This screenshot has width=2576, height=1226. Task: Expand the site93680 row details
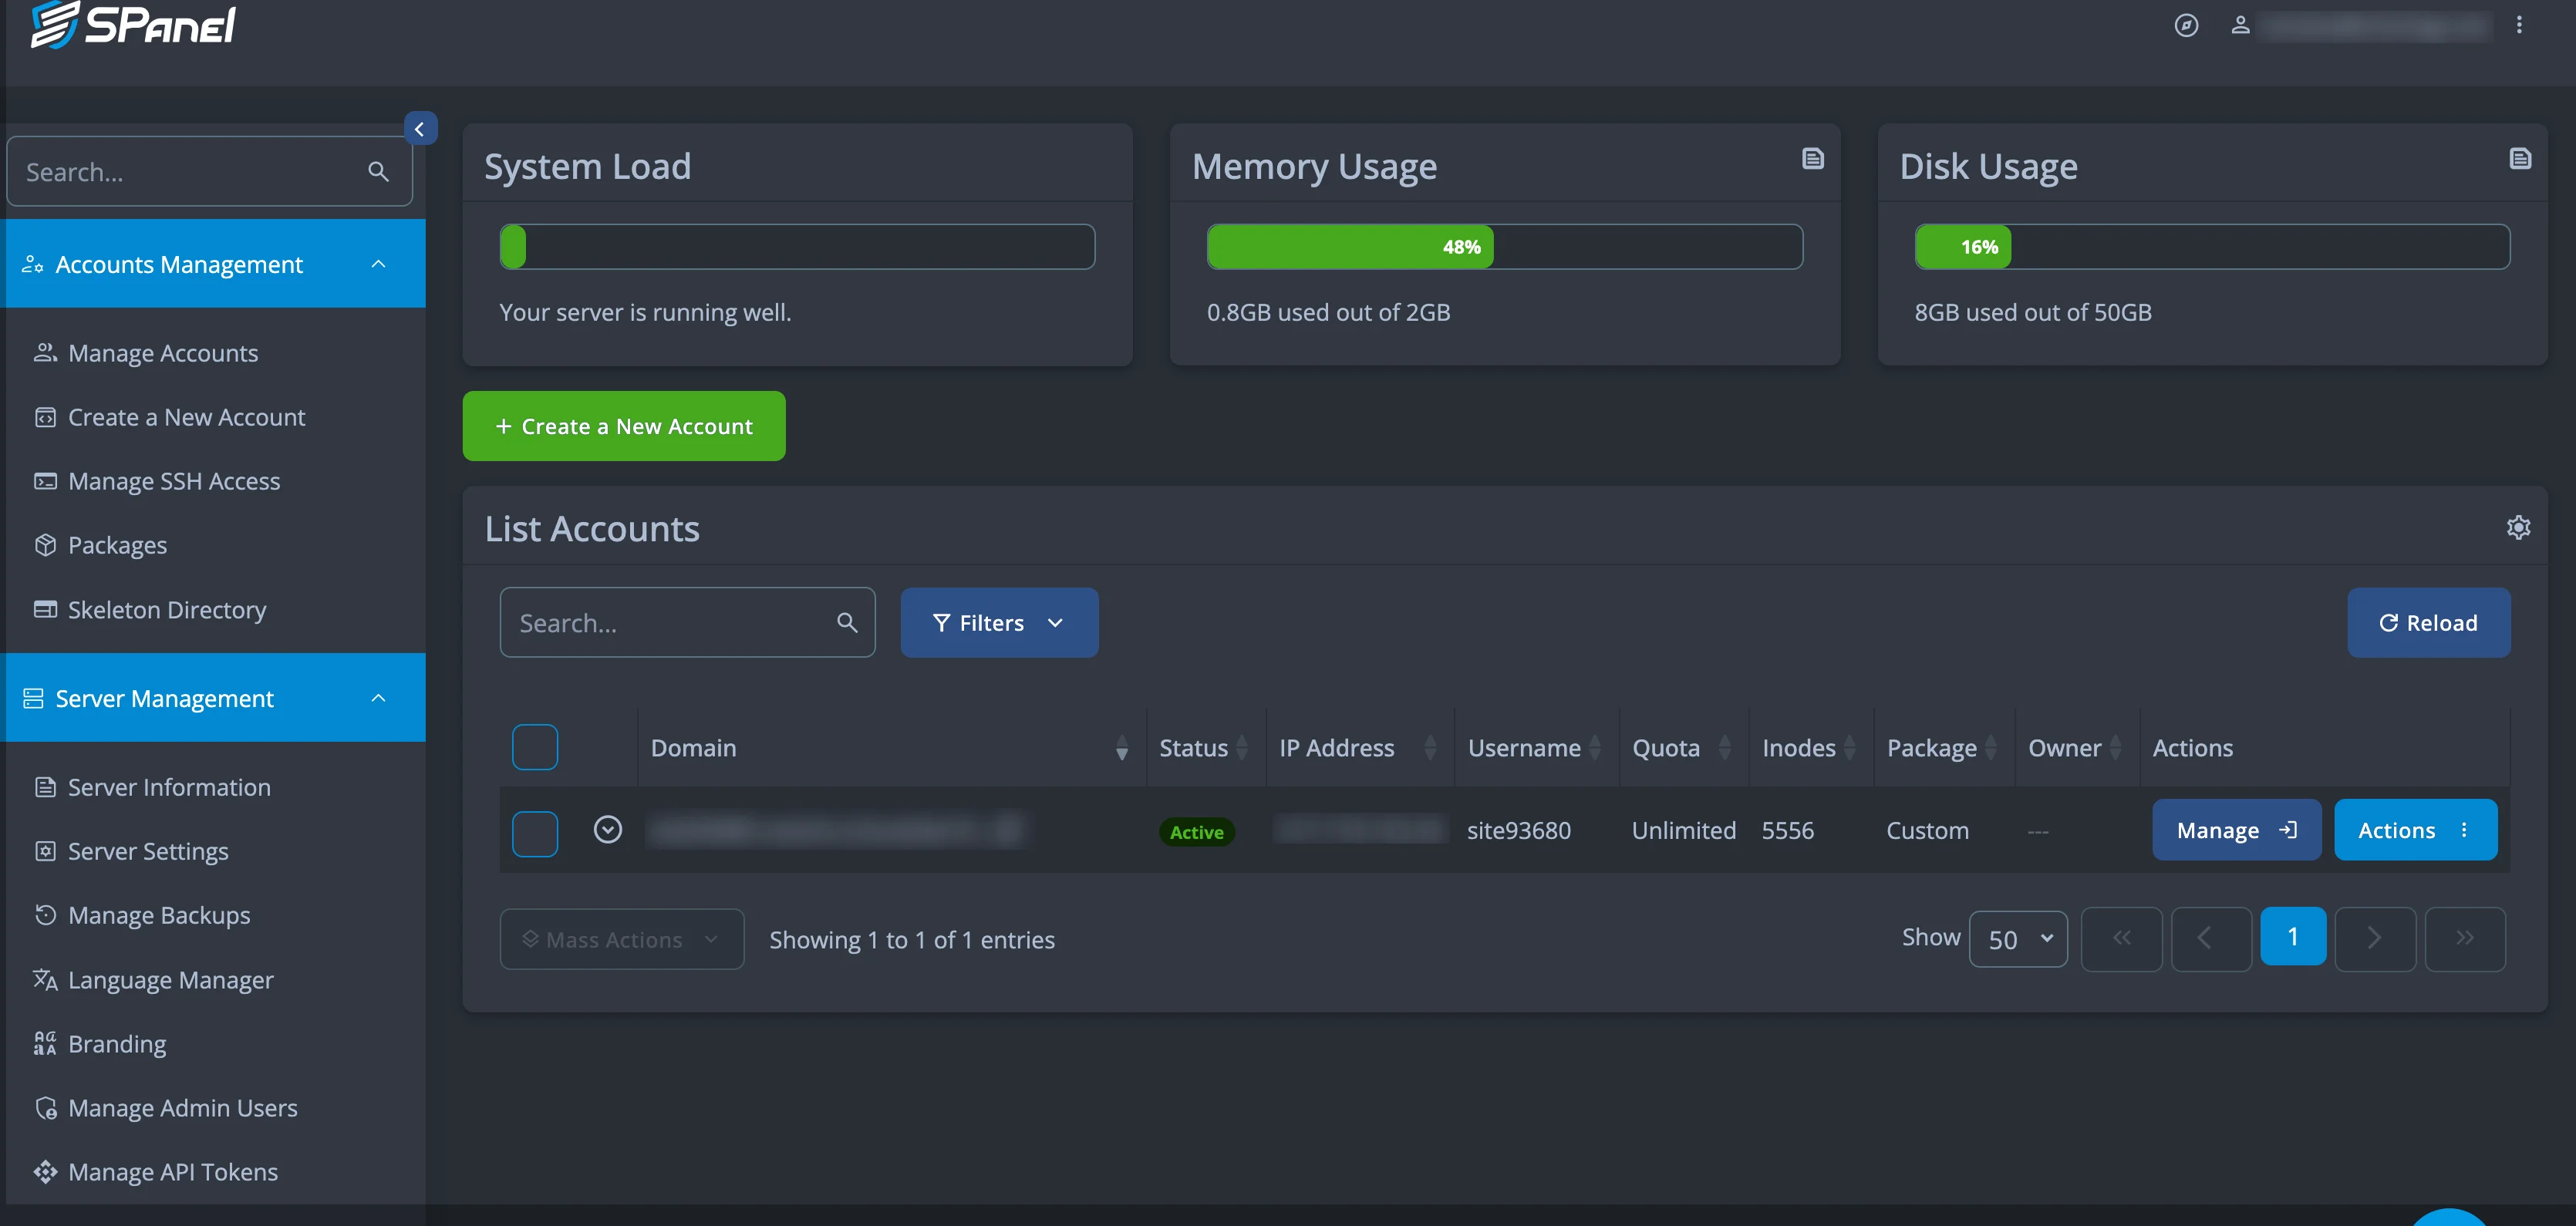point(608,829)
